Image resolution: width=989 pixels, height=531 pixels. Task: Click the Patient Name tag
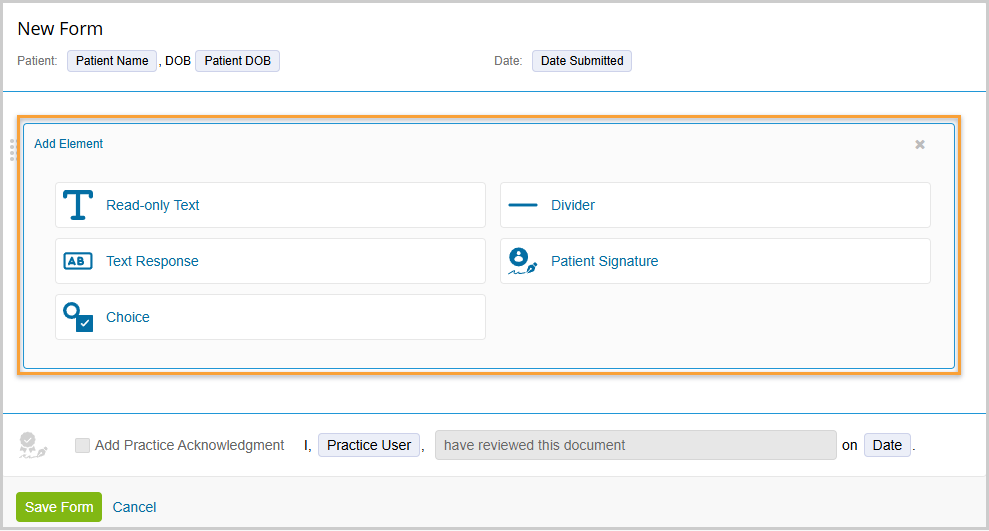click(x=112, y=61)
